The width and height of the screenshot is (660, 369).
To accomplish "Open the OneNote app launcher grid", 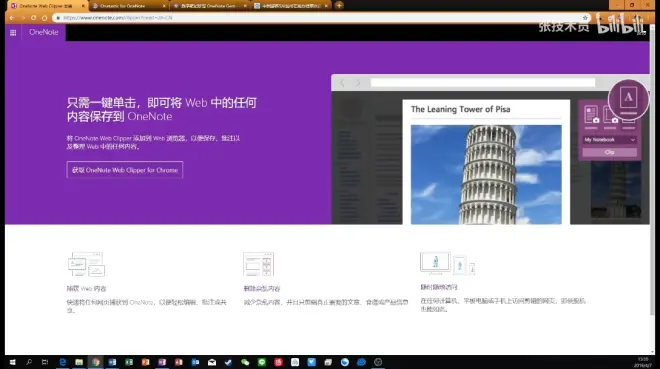I will pyautogui.click(x=13, y=32).
